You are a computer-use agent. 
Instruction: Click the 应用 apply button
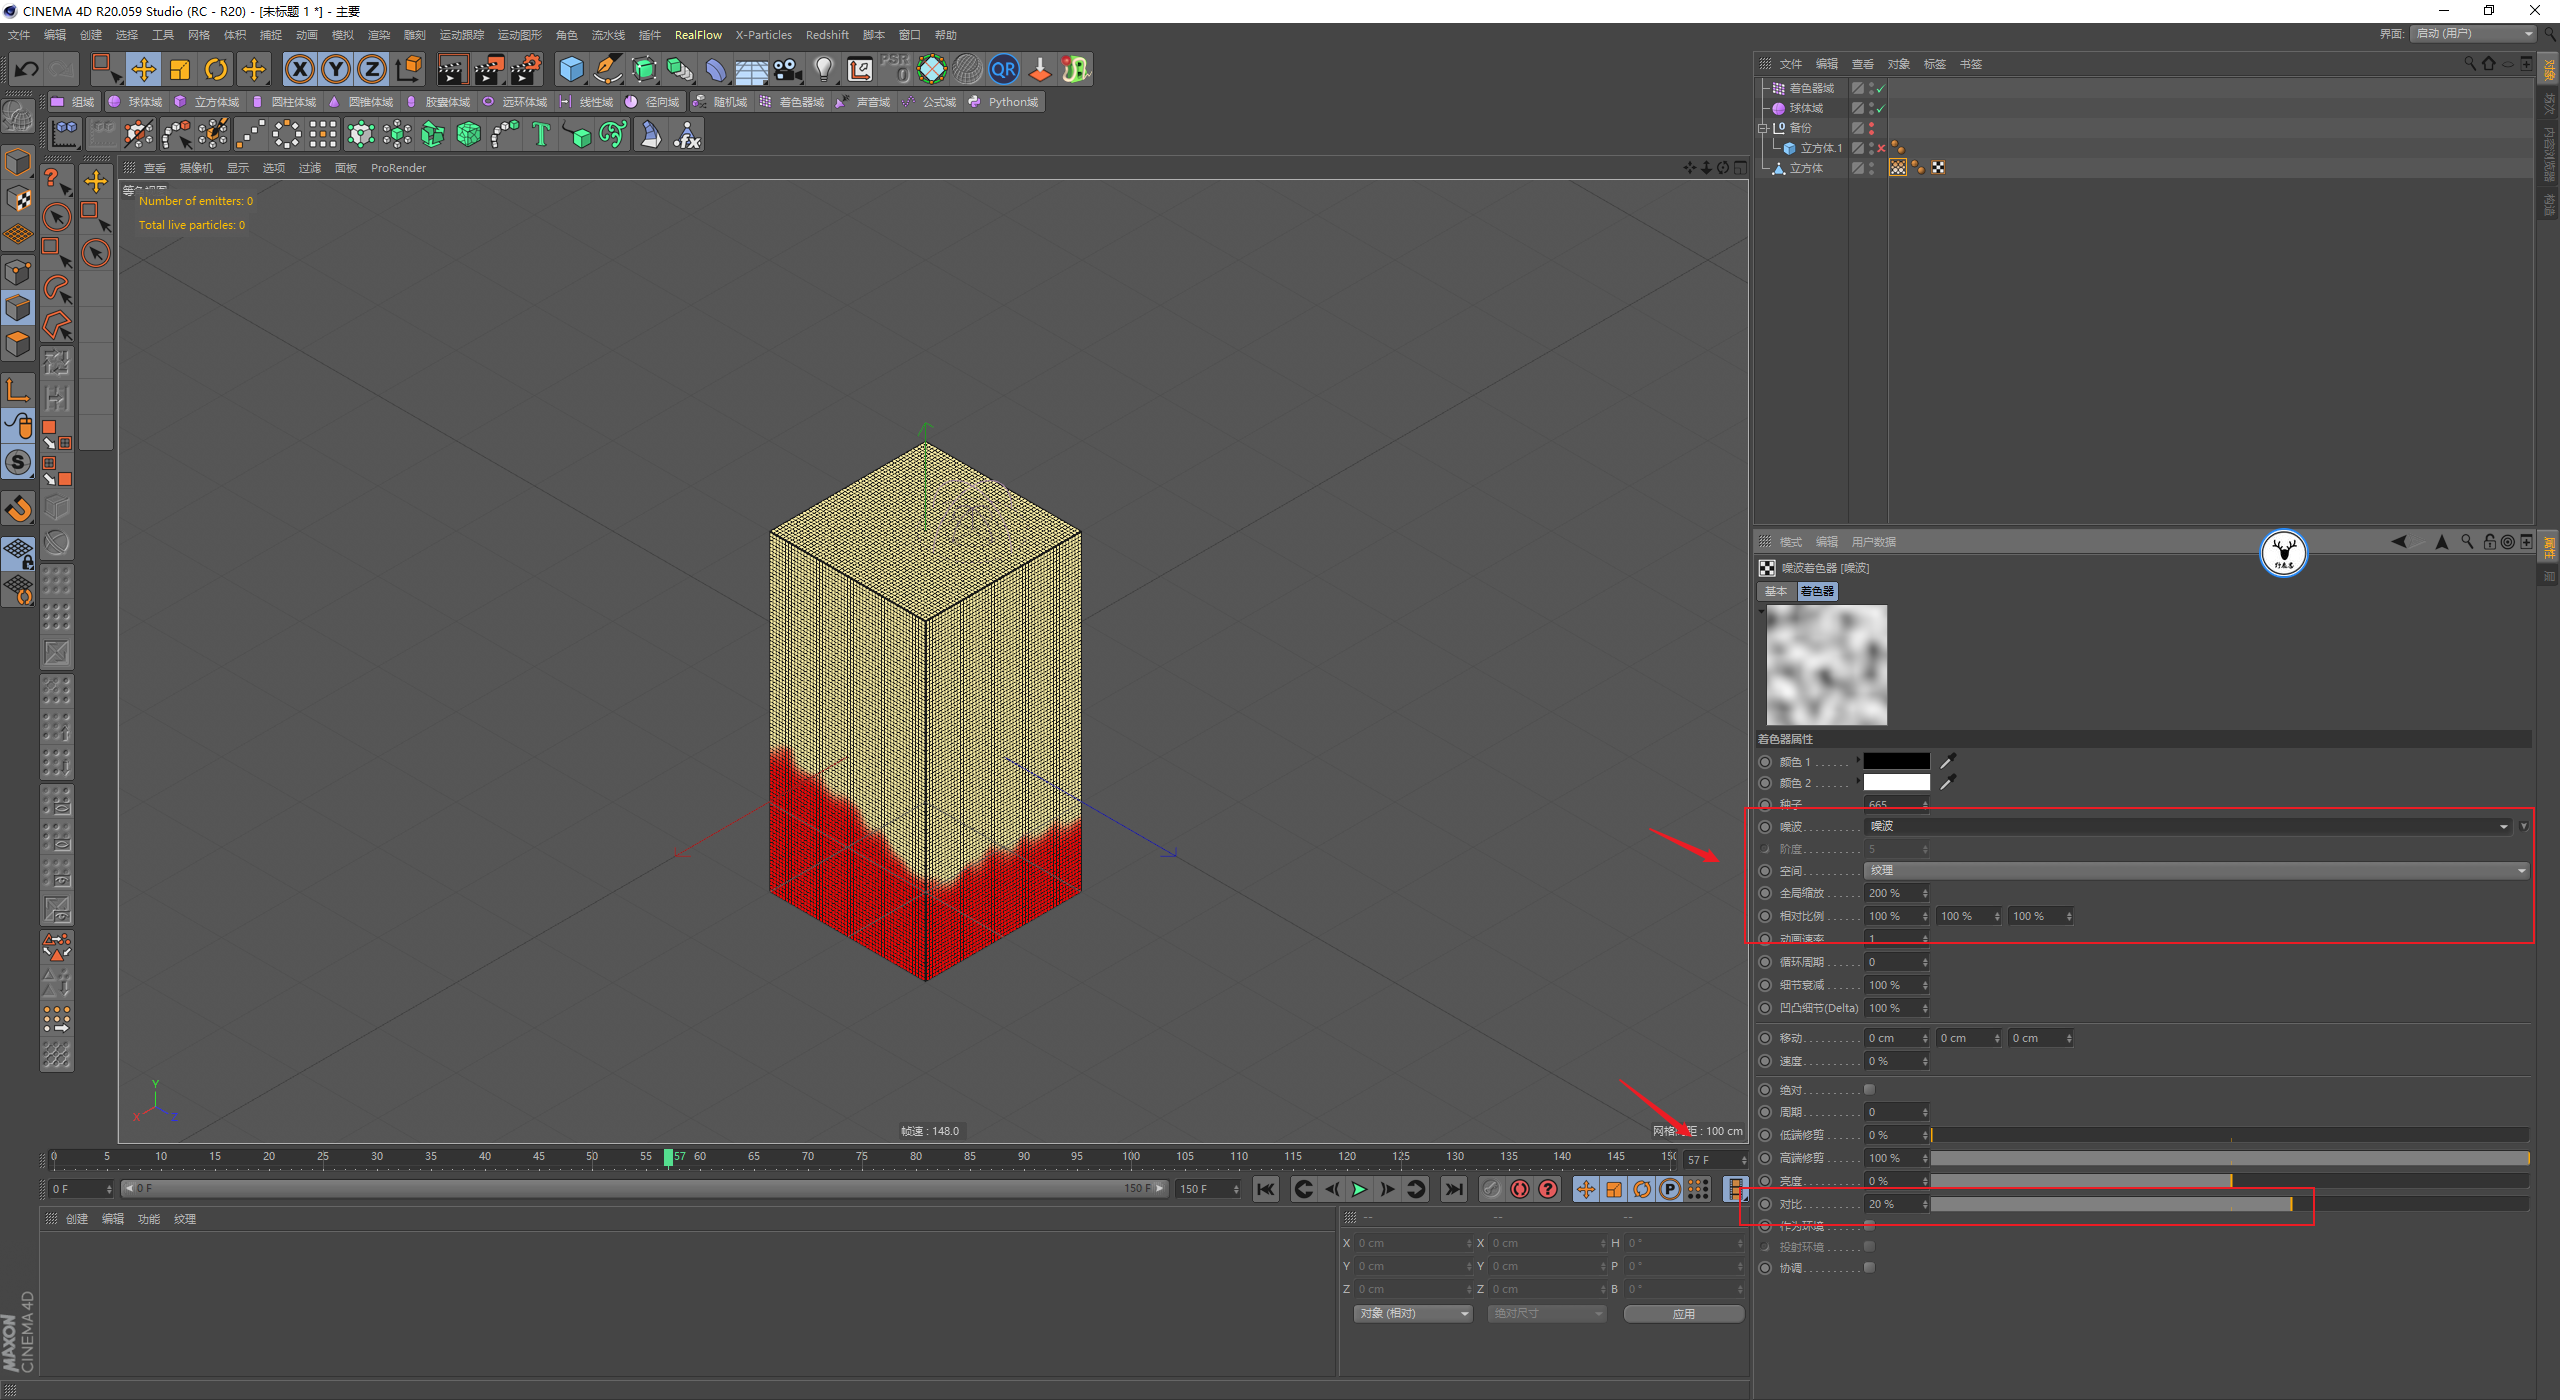pos(1683,1313)
